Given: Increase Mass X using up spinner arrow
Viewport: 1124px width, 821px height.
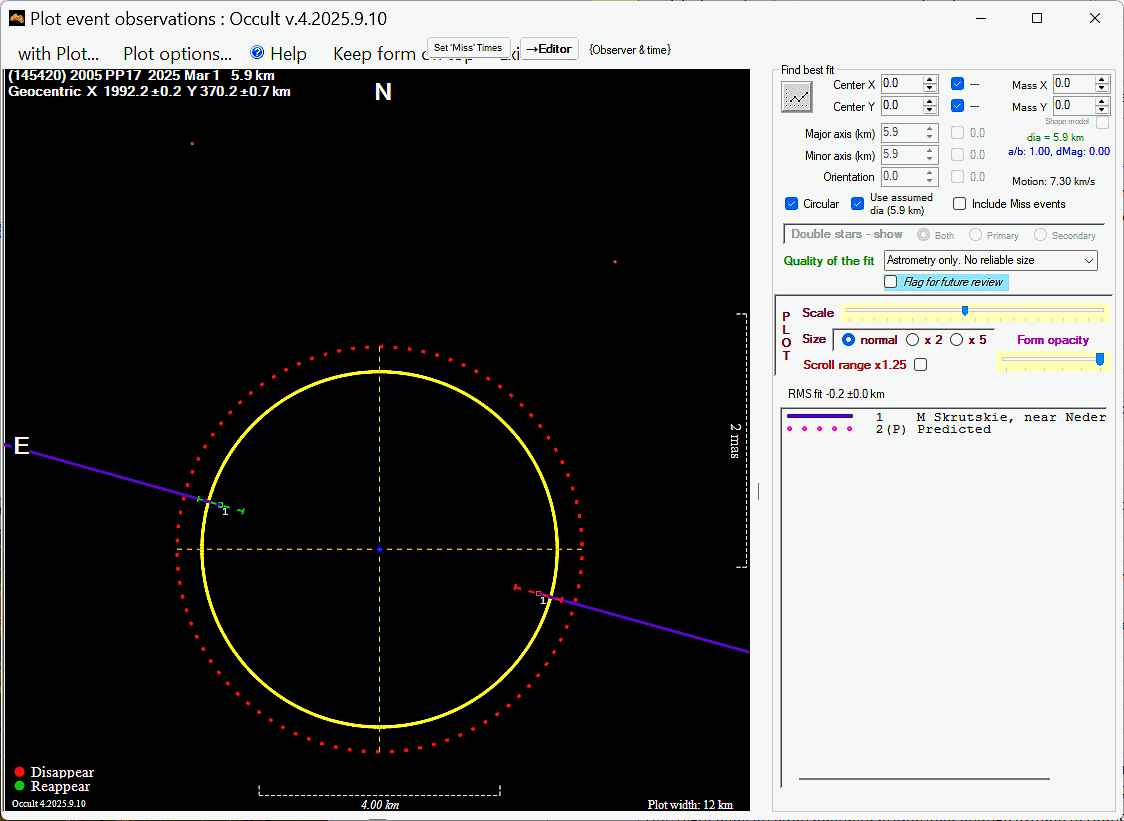Looking at the screenshot, I should point(1102,79).
